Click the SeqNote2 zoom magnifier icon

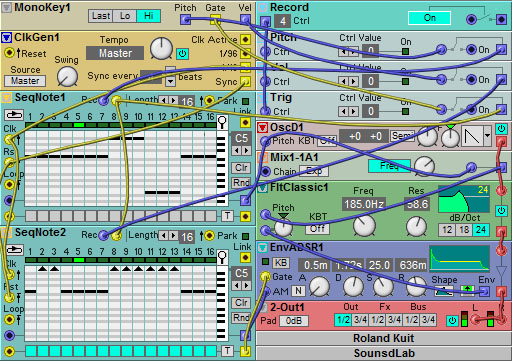click(222, 257)
